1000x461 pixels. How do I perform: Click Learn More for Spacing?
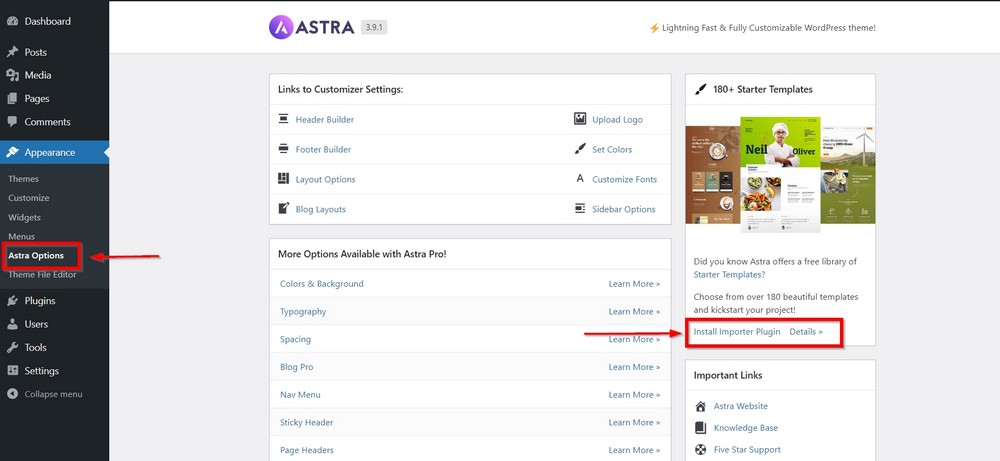[x=635, y=339]
